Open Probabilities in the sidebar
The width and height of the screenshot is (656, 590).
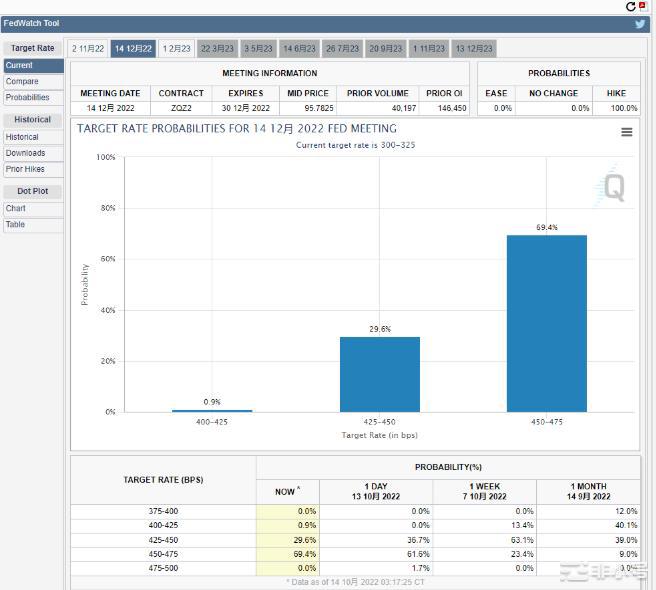27,98
